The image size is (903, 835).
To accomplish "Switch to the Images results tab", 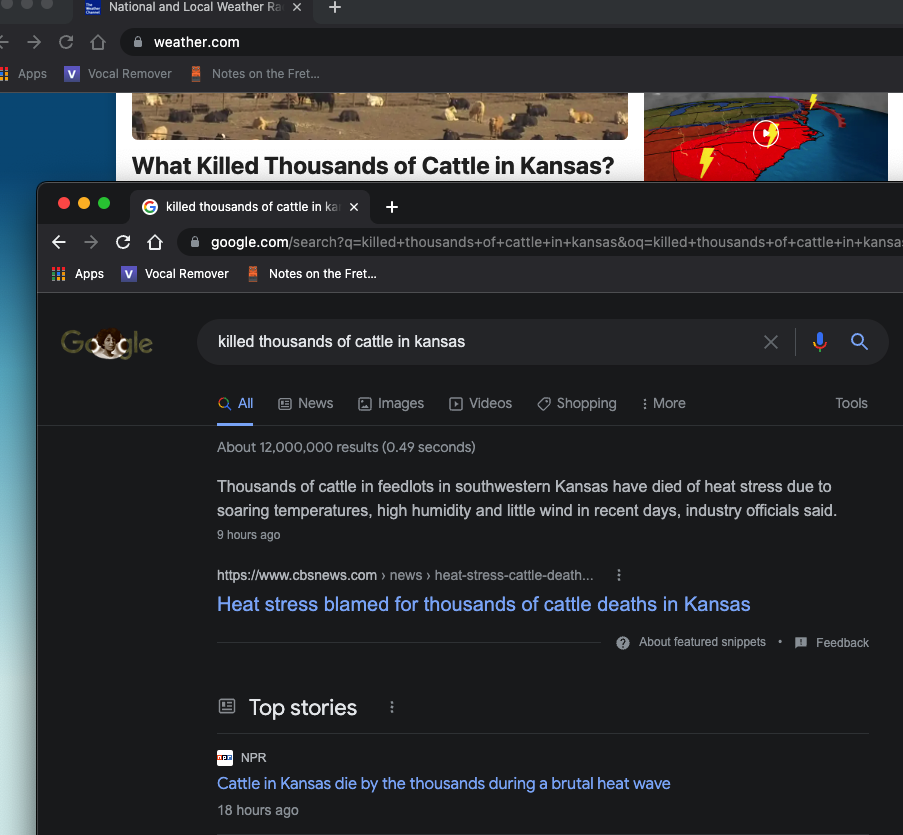I will point(391,404).
